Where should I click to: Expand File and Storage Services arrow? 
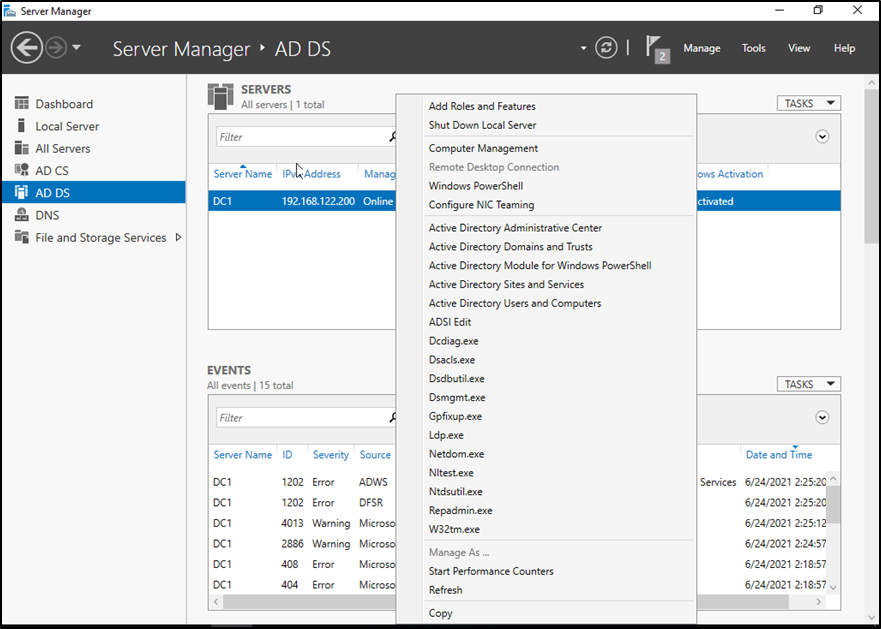coord(178,237)
